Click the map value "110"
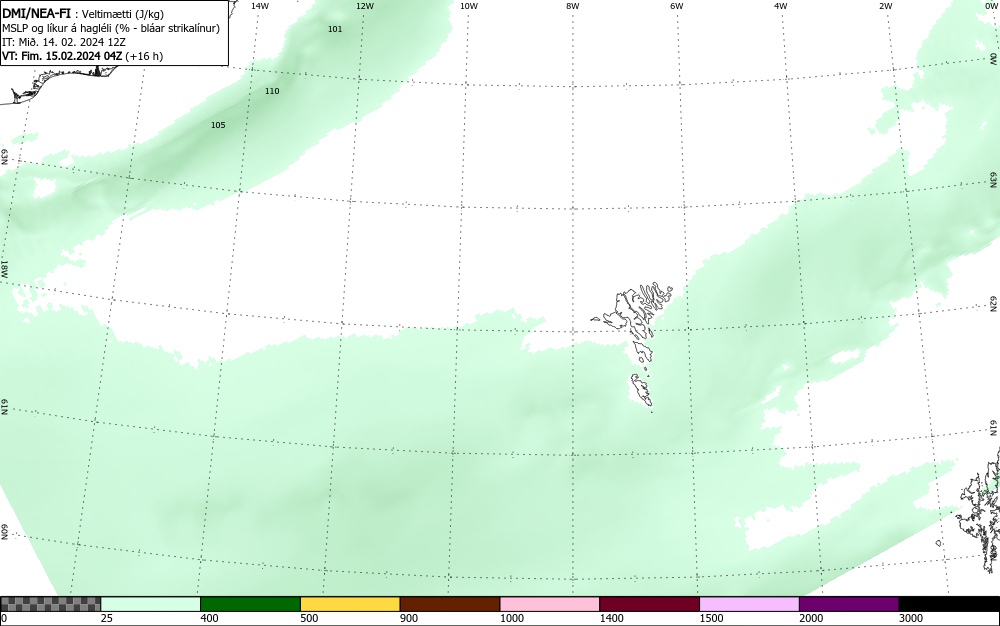1000x626 pixels. 272,91
